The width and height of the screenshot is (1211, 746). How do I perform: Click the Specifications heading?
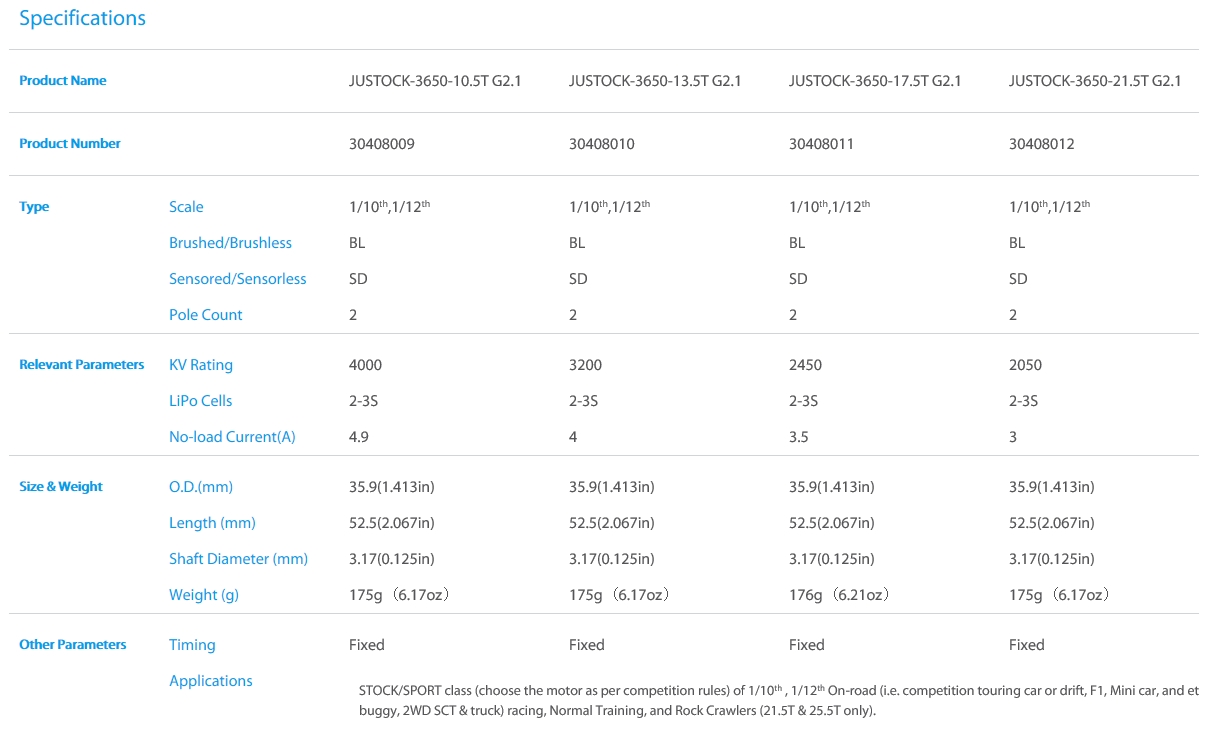click(82, 19)
